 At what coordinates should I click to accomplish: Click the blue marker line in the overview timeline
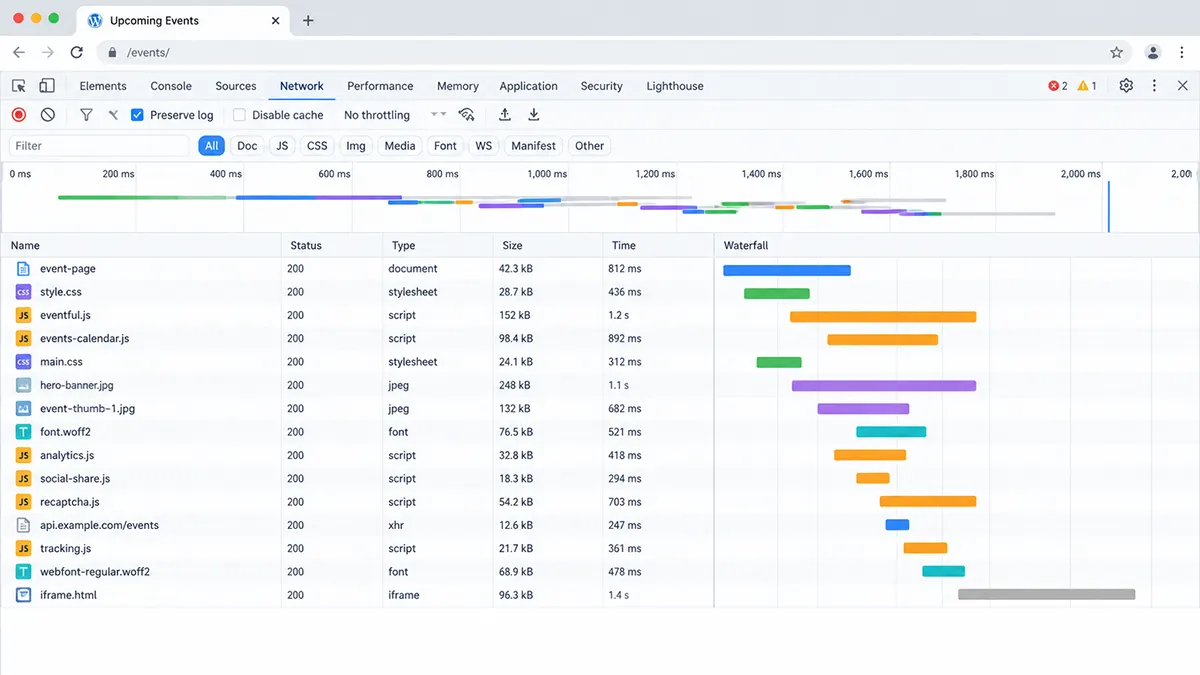coord(1108,207)
